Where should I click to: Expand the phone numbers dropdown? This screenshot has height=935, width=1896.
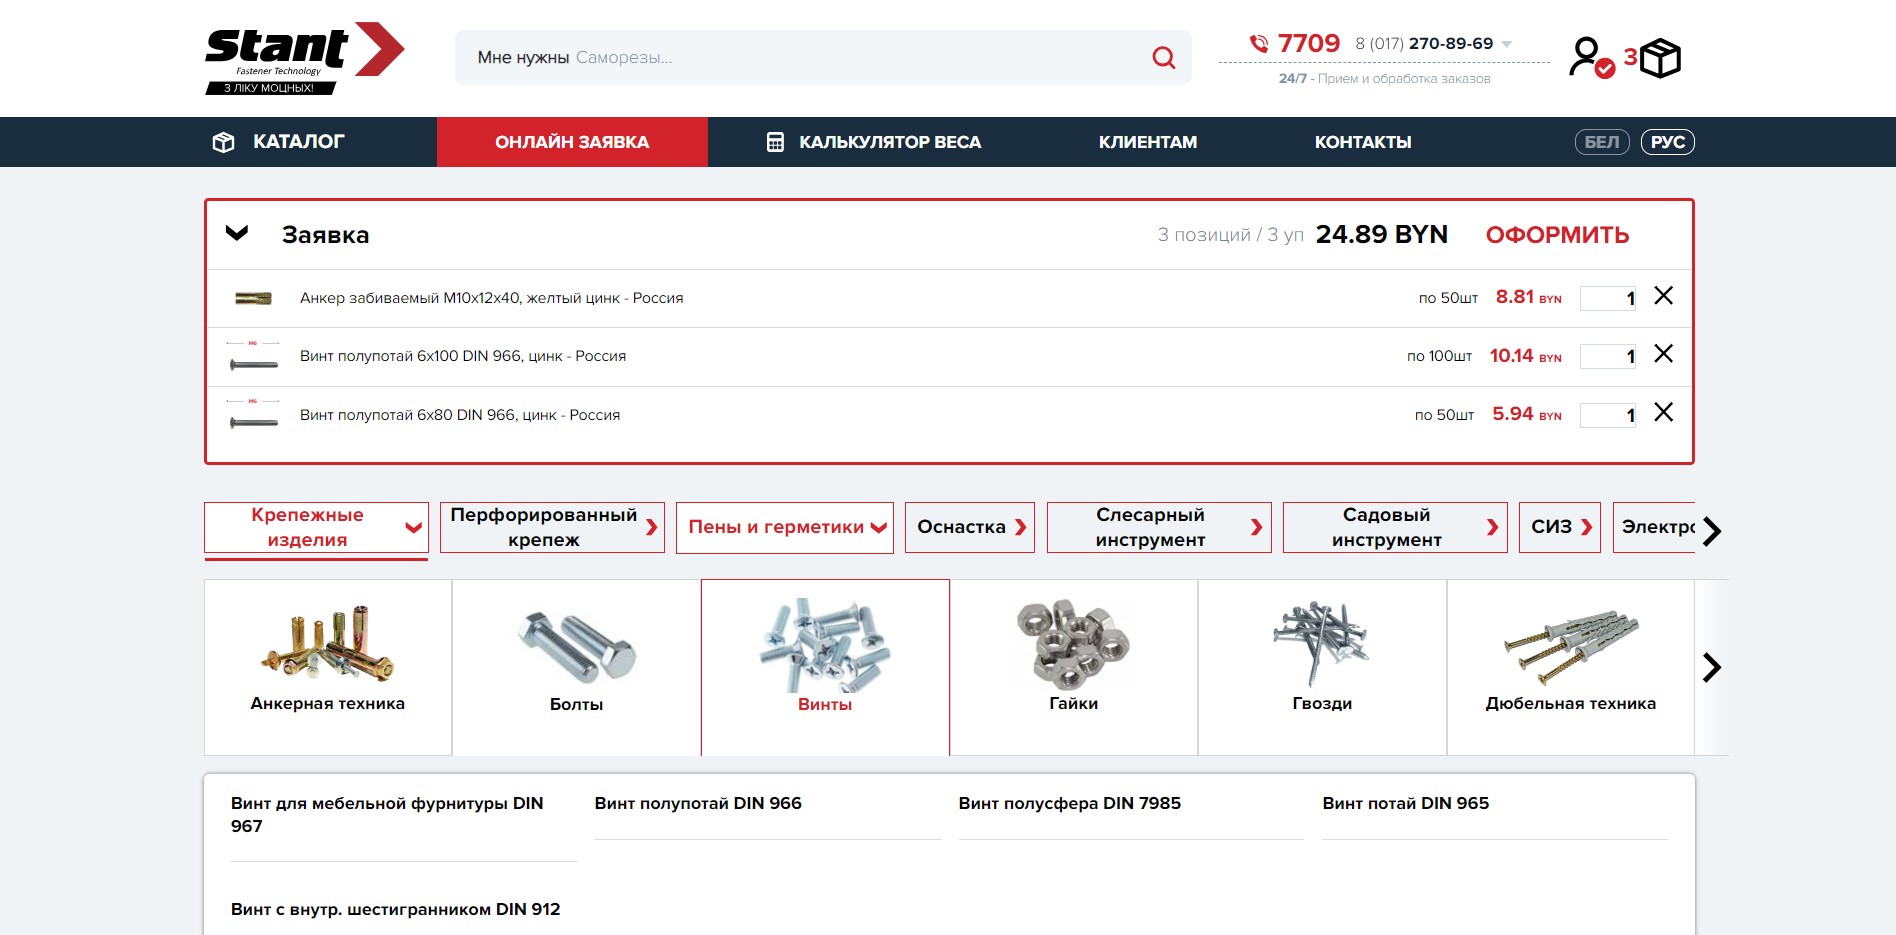pyautogui.click(x=1507, y=44)
